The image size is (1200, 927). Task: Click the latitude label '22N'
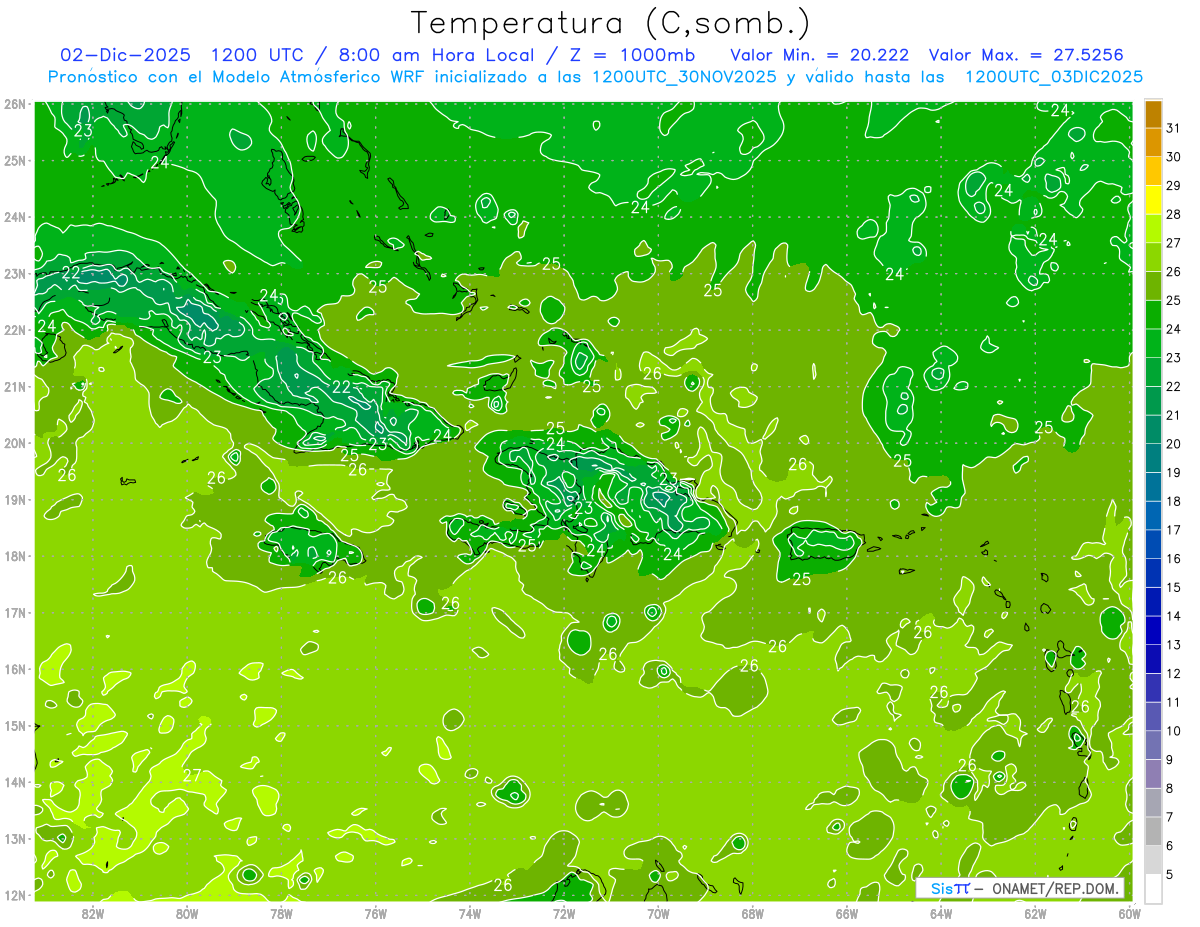point(14,330)
